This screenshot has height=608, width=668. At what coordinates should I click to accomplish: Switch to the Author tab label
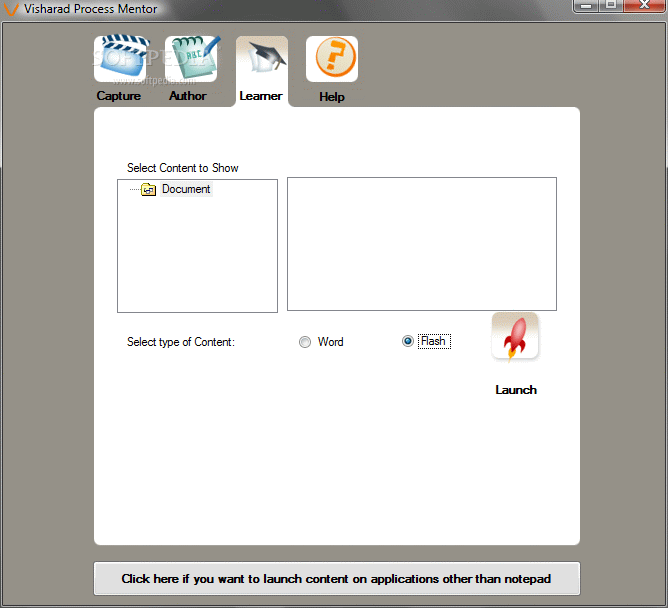[188, 96]
